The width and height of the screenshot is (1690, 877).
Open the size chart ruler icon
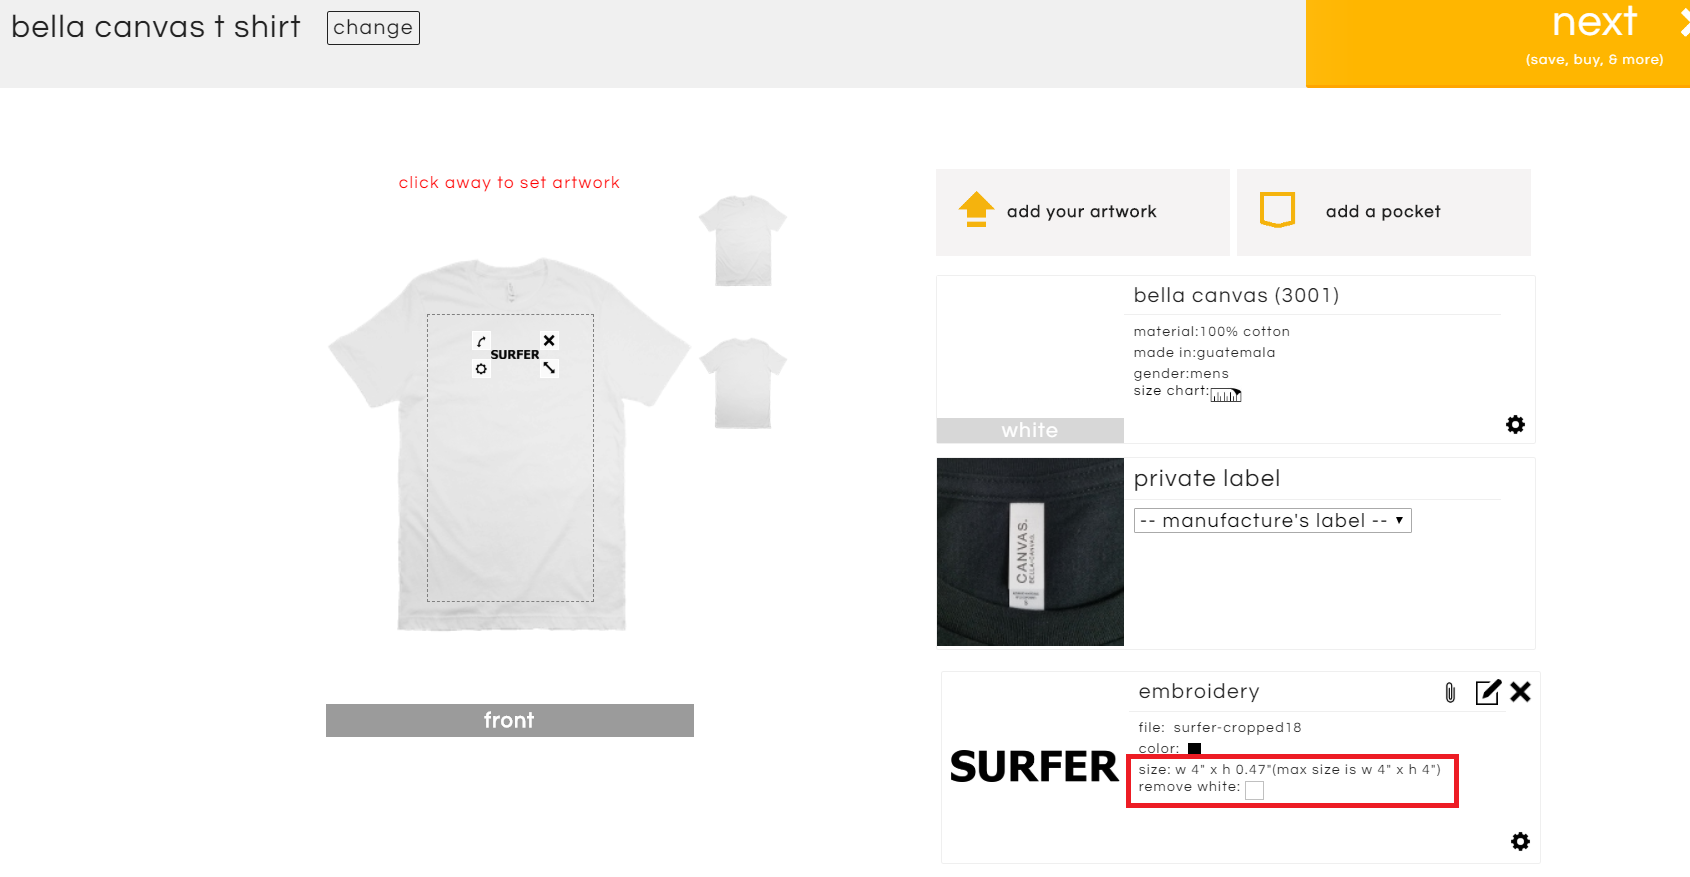click(x=1226, y=393)
